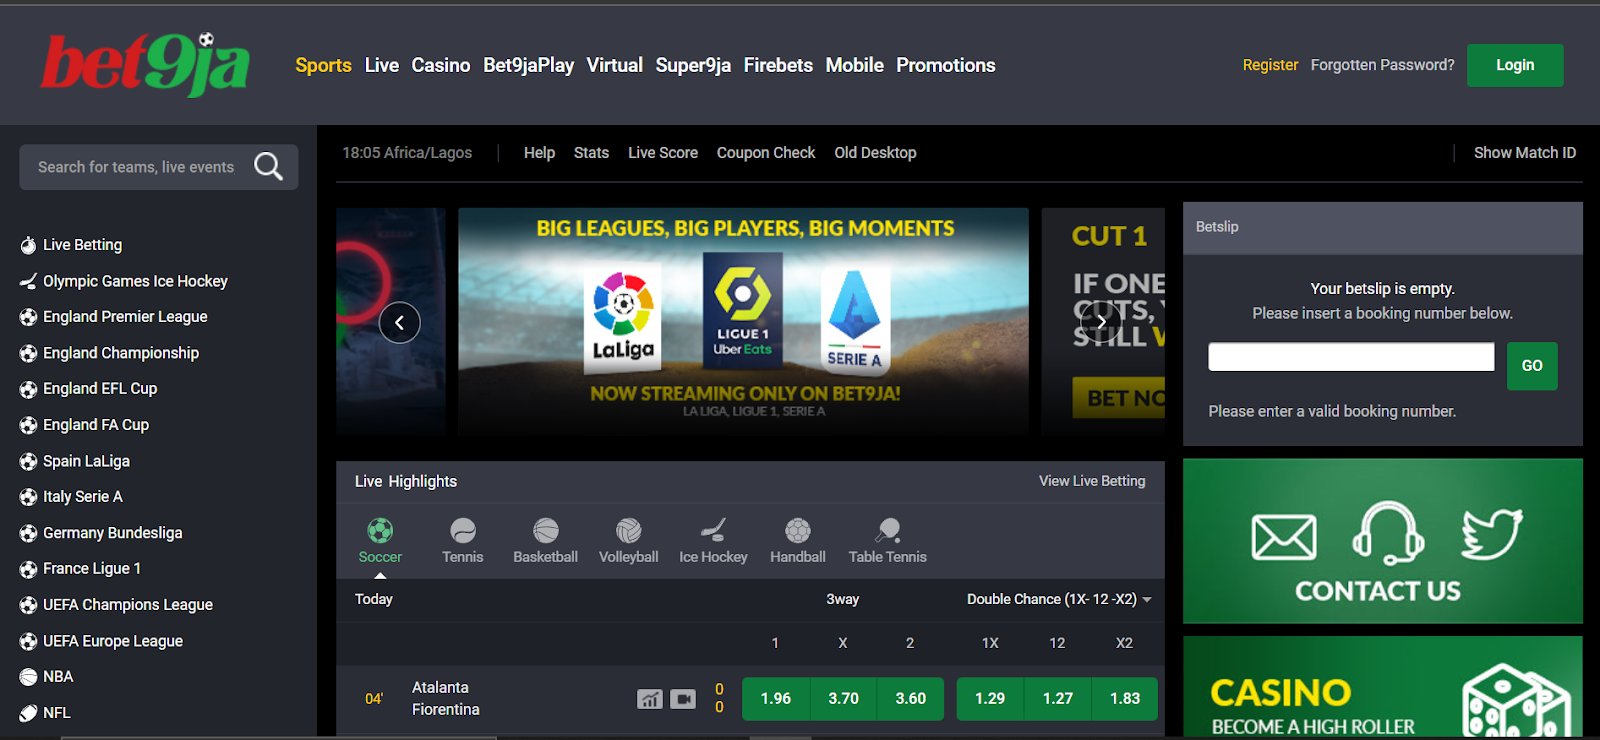Select the Volleyball sport icon
The height and width of the screenshot is (740, 1600).
(629, 530)
